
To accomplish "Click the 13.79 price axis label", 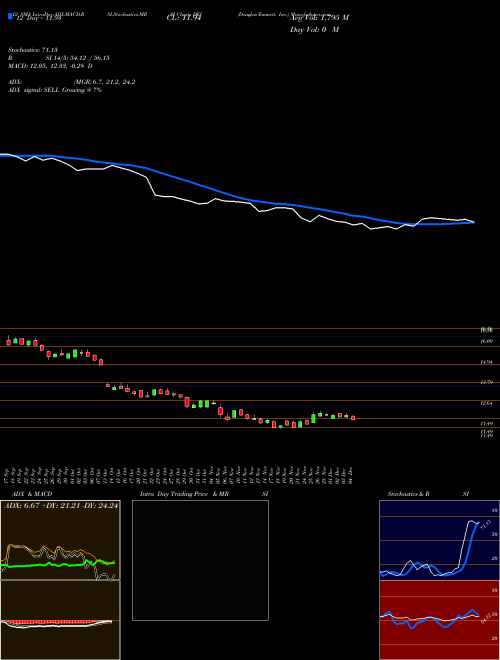I will coord(487,382).
